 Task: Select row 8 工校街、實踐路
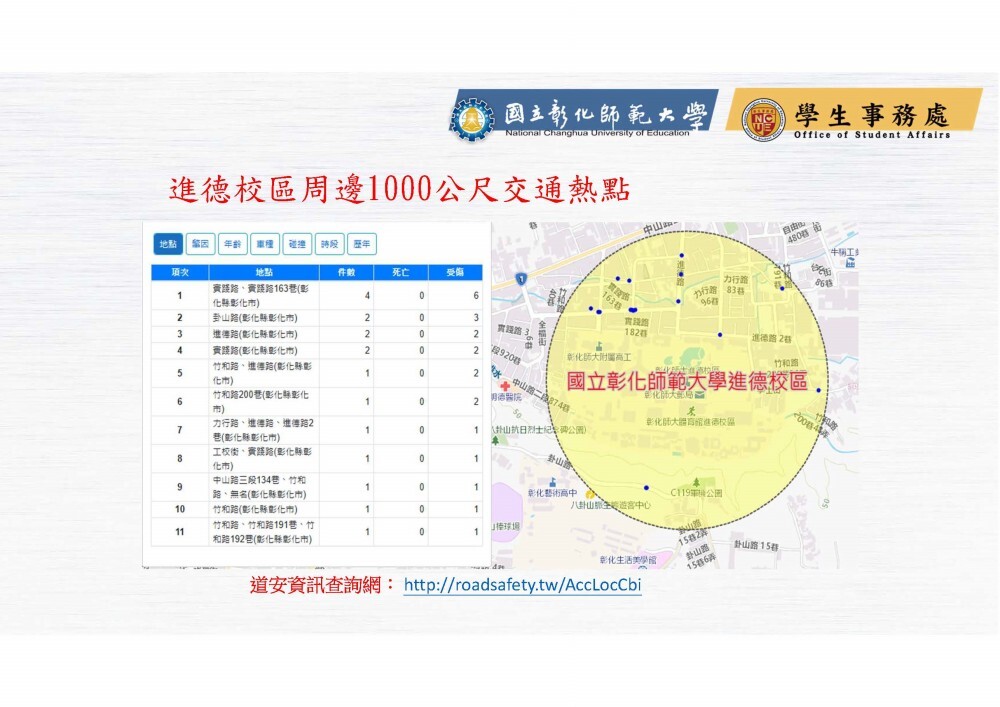click(316, 458)
